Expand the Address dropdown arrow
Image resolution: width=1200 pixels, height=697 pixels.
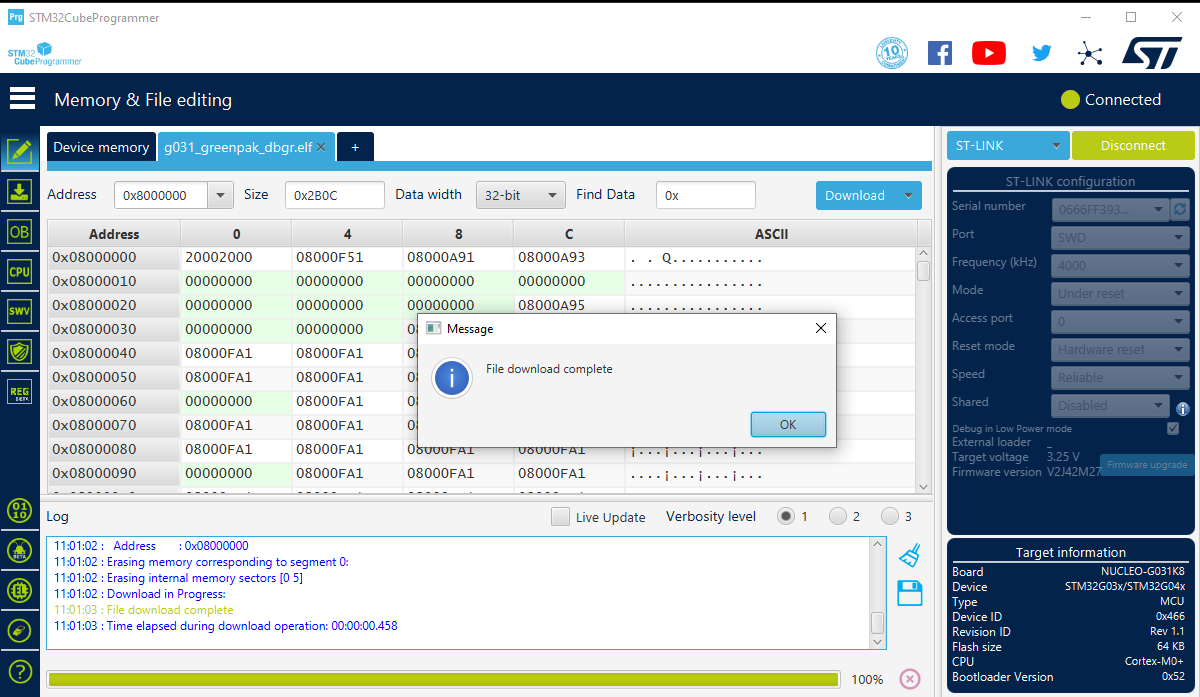[x=221, y=196]
